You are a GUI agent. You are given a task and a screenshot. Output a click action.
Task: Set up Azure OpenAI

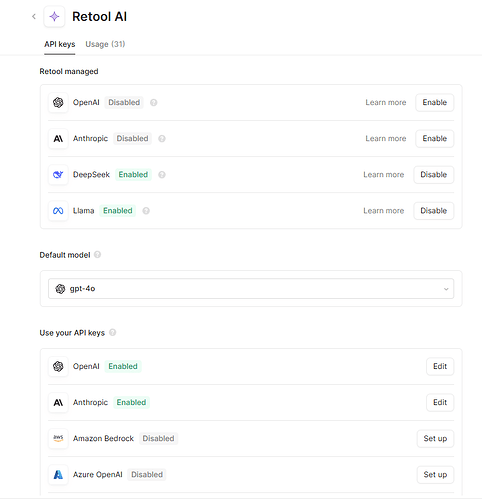435,474
